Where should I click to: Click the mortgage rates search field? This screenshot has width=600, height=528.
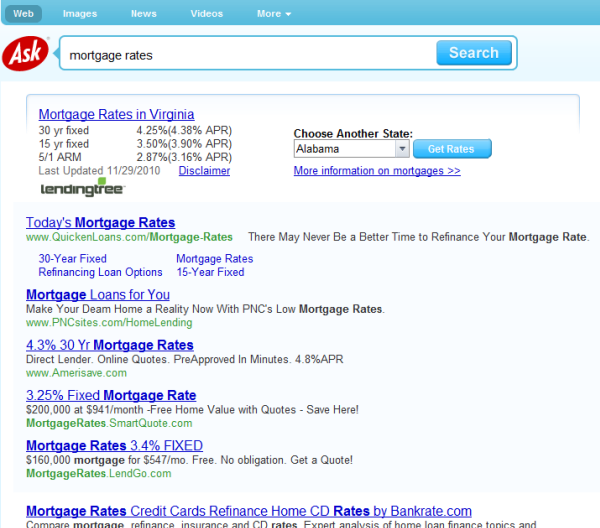click(x=249, y=54)
